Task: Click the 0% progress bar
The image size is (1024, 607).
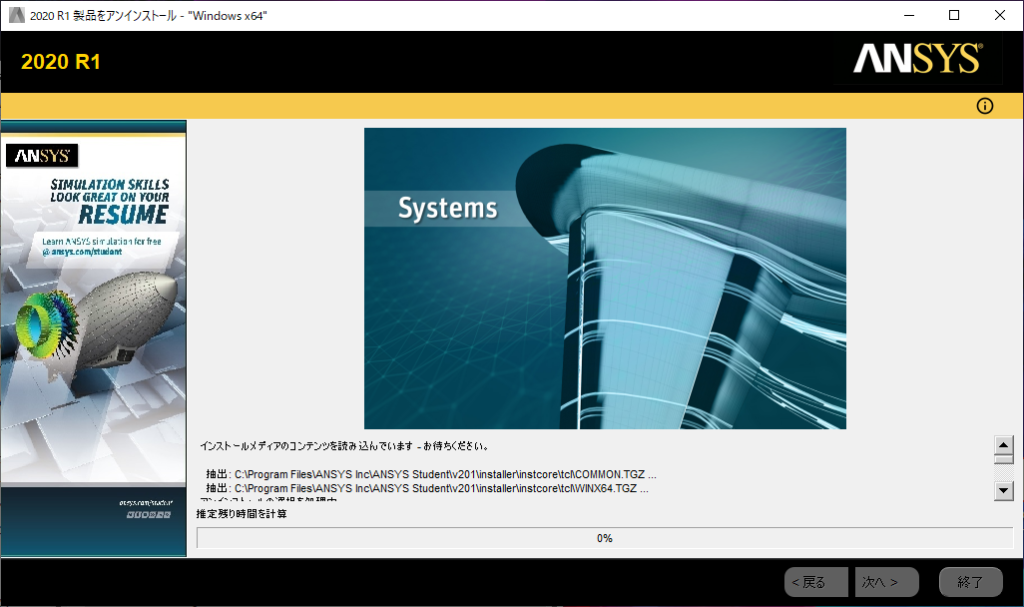Action: (605, 538)
